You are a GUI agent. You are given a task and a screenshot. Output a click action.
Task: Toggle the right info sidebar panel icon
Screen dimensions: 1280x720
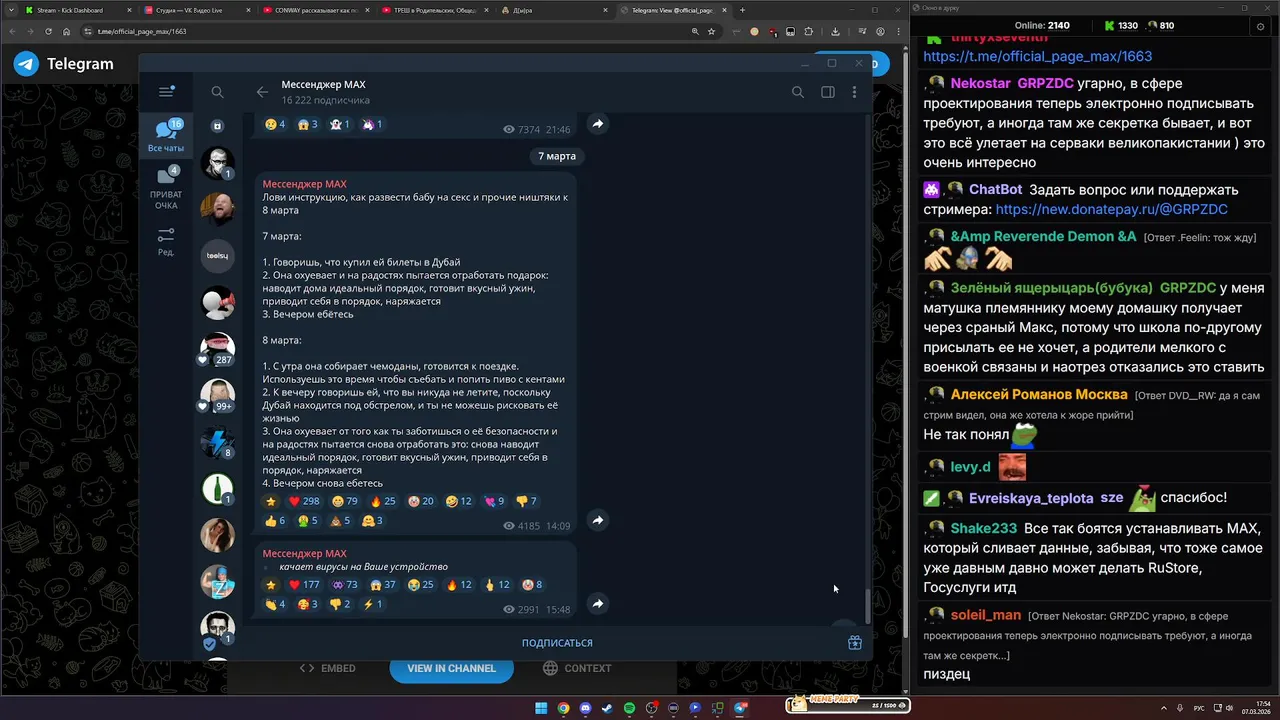point(828,92)
